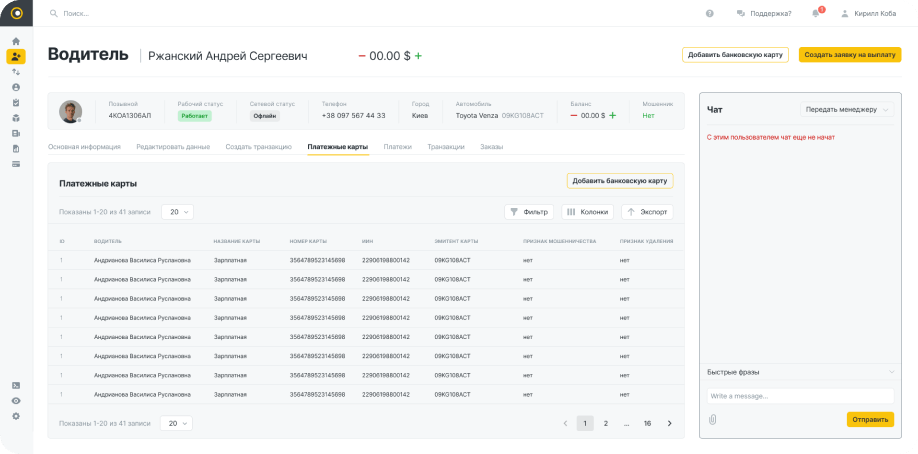Open the Основная информация tab
The width and height of the screenshot is (918, 454).
(84, 147)
